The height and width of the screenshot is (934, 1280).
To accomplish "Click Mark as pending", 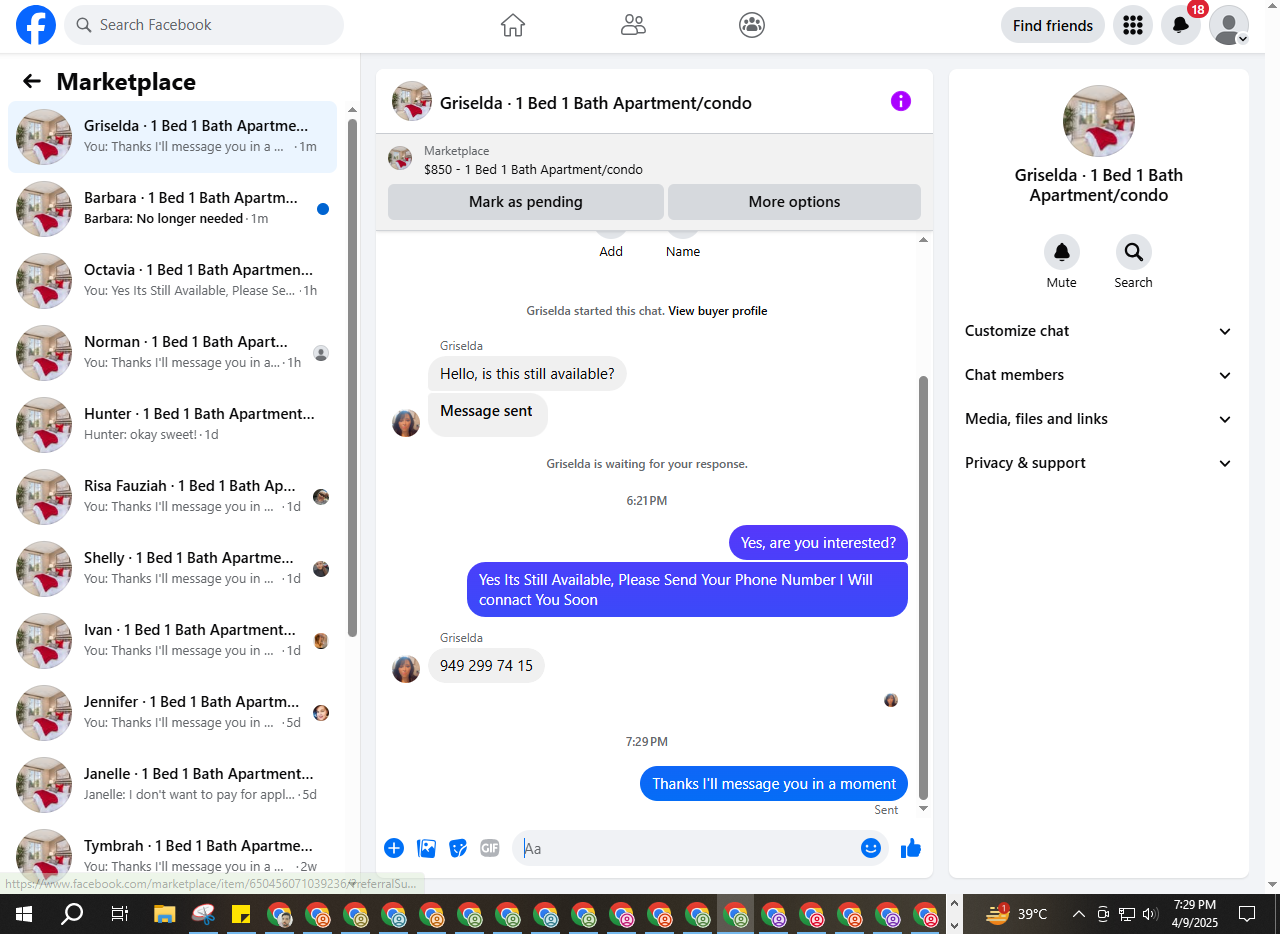I will (x=526, y=202).
